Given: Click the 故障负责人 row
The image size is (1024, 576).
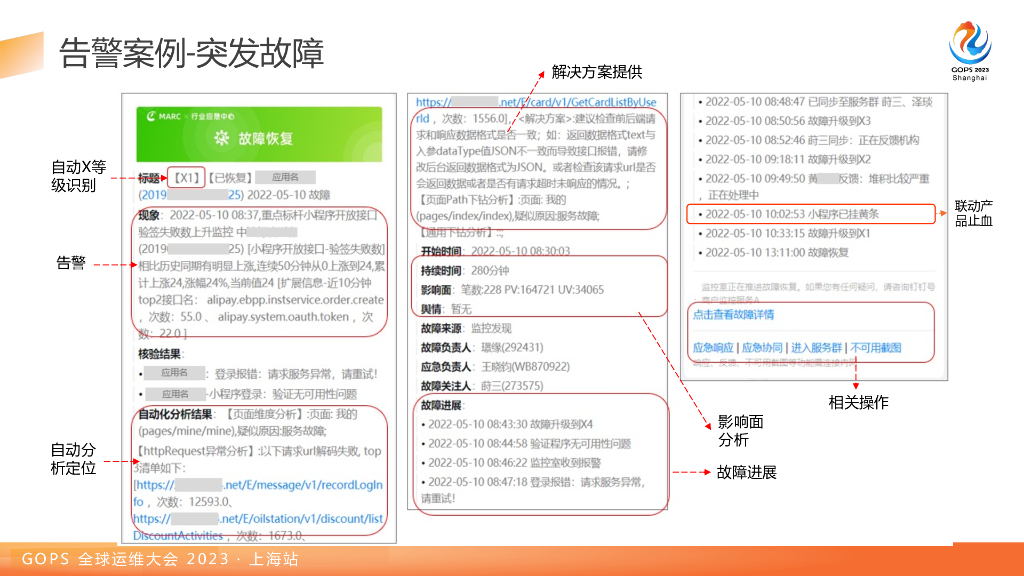Looking at the screenshot, I should 481,347.
